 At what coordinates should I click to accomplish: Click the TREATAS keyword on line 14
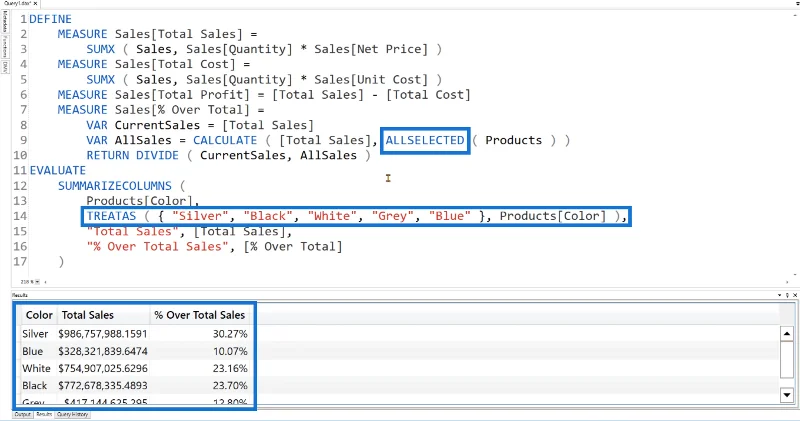pos(111,216)
